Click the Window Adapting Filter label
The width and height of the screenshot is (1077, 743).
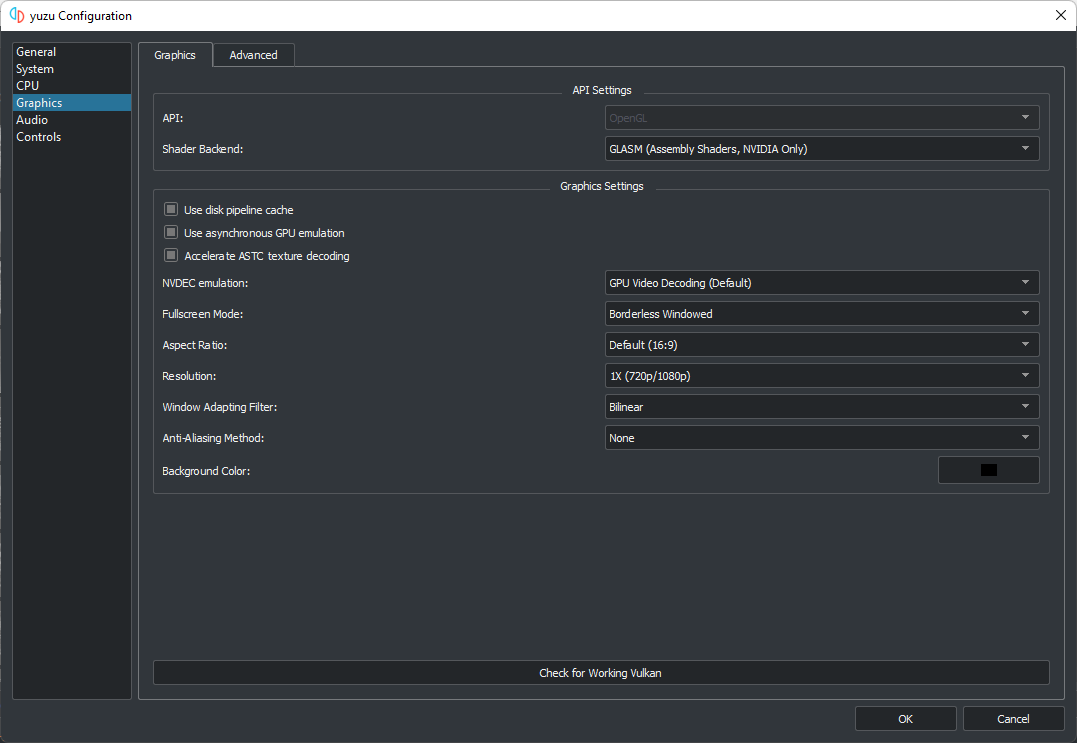220,407
